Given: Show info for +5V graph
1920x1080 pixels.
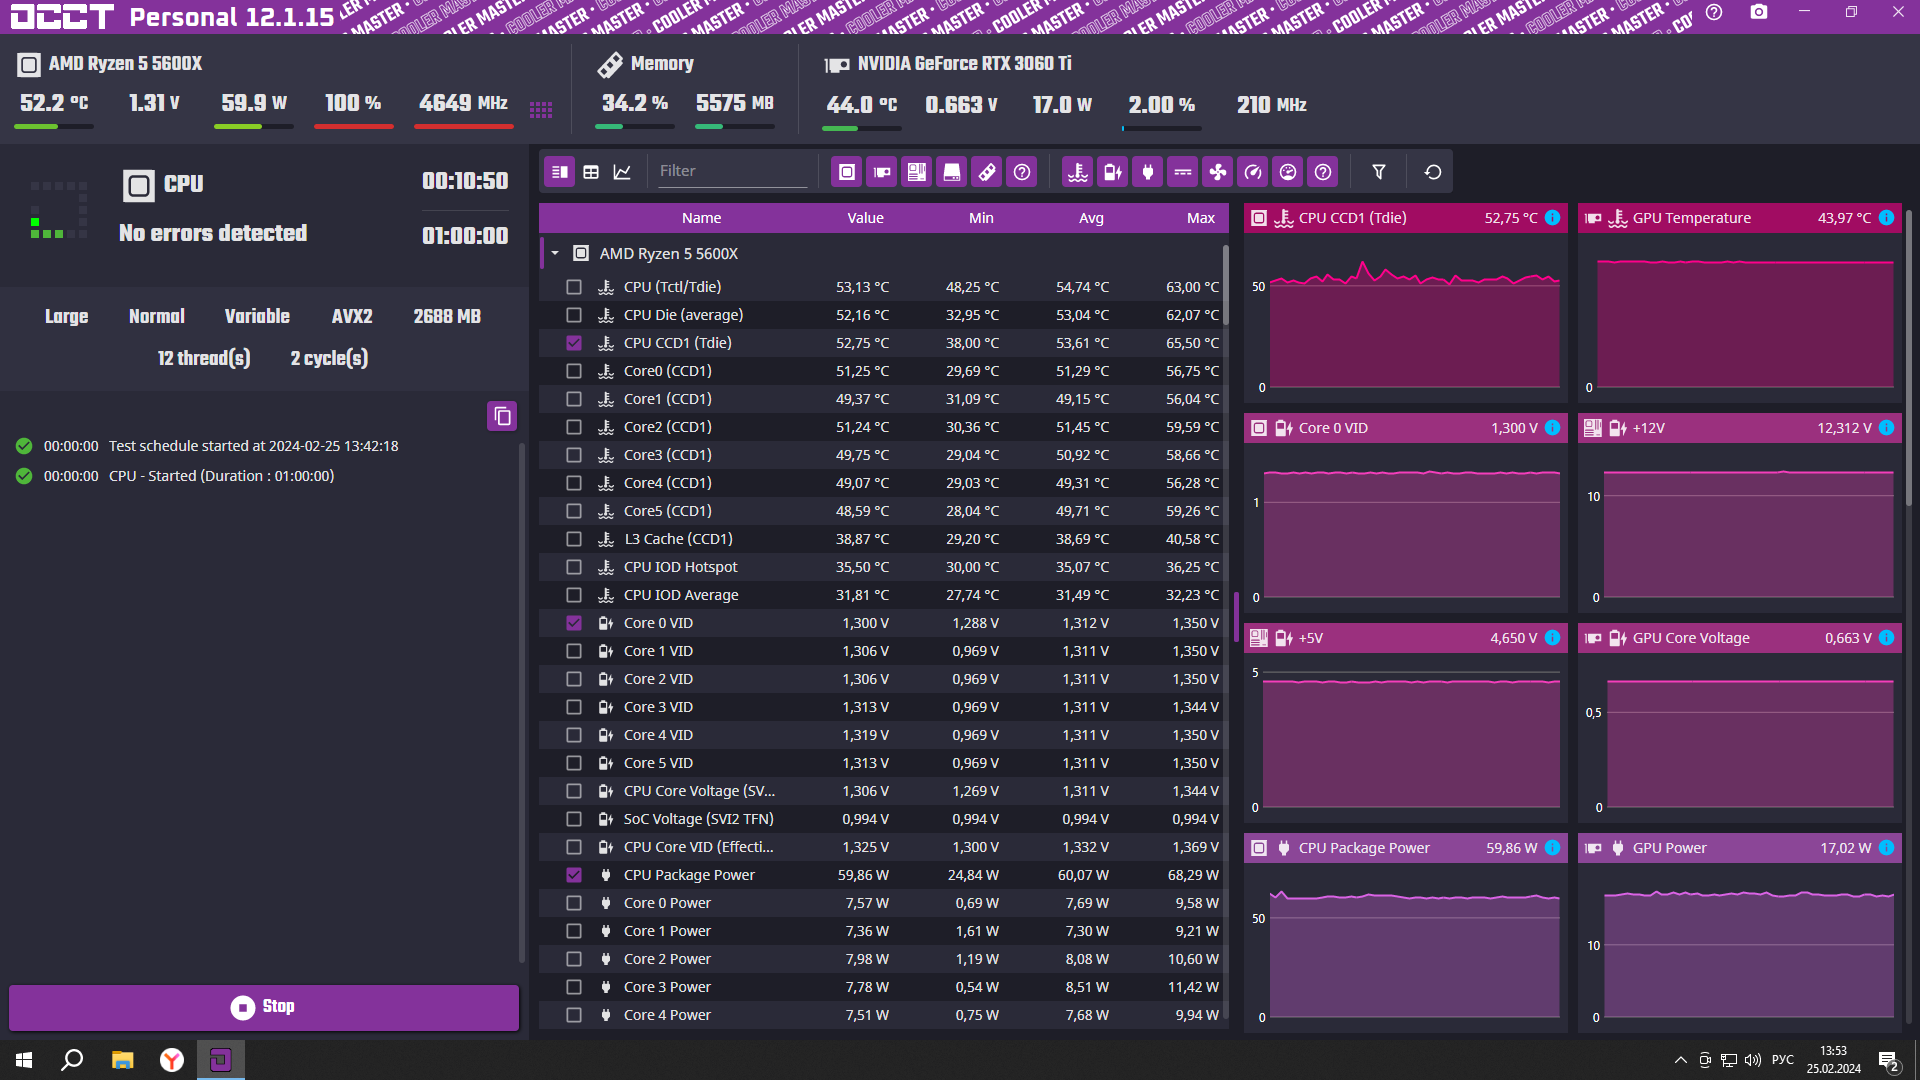Looking at the screenshot, I should pos(1552,638).
